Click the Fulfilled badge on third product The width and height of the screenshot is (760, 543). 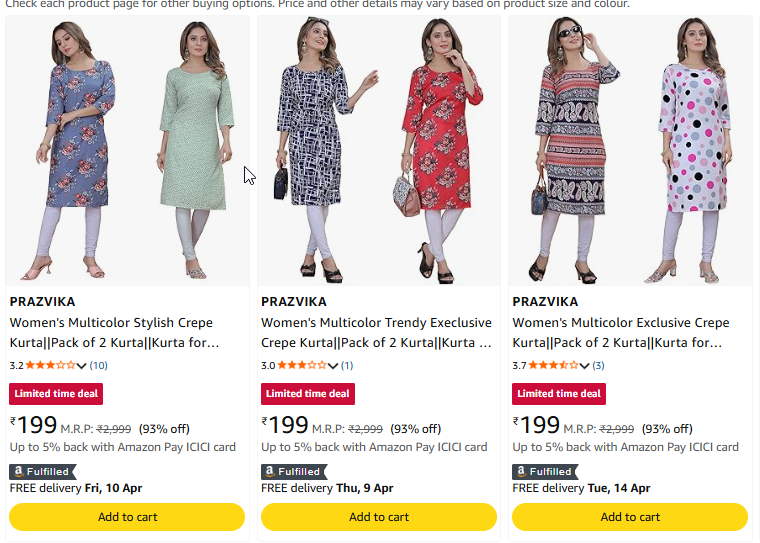coord(544,471)
